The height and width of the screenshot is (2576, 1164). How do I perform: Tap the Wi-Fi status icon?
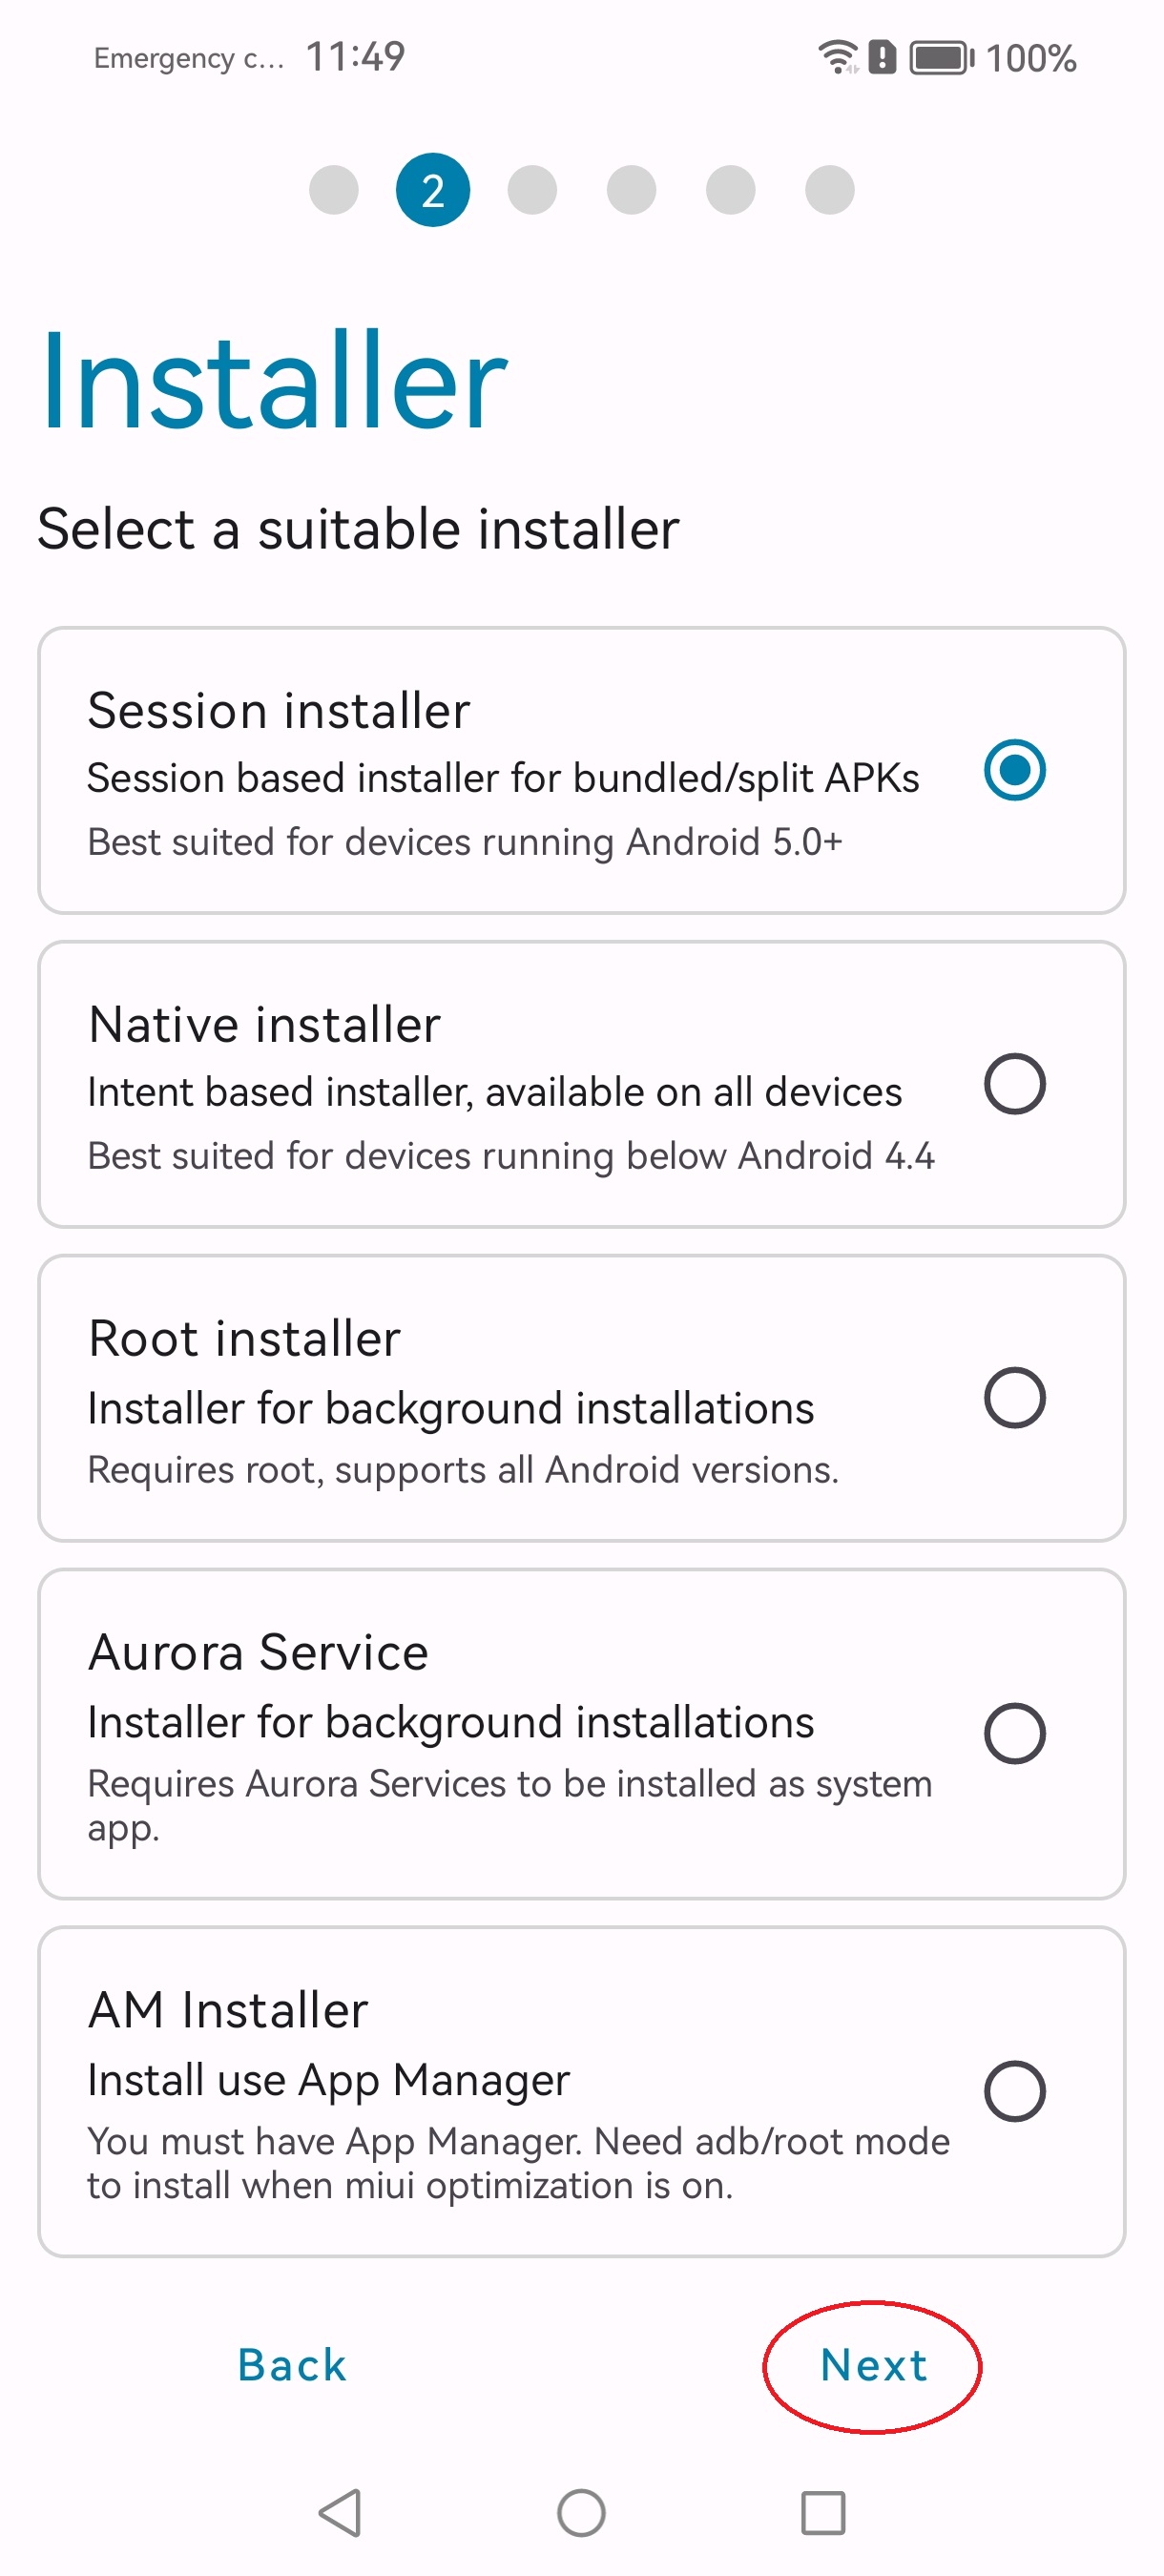tap(838, 57)
